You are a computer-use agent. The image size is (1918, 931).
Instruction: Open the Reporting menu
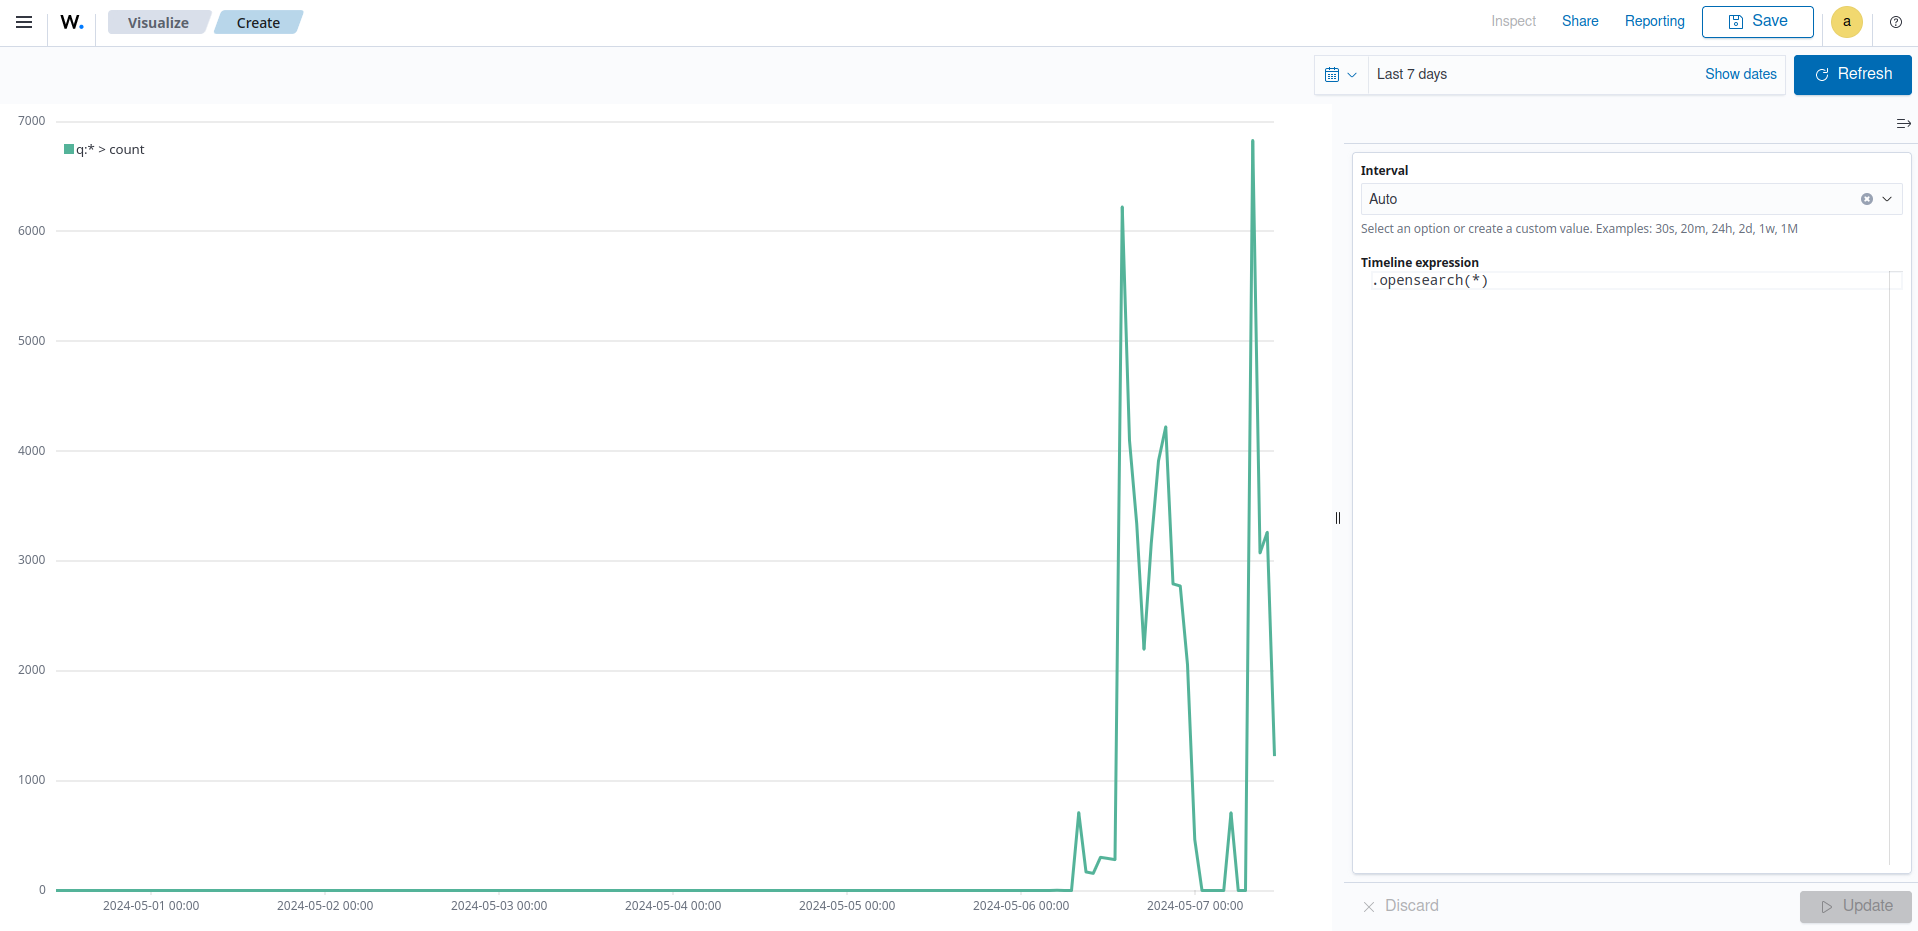coord(1654,21)
